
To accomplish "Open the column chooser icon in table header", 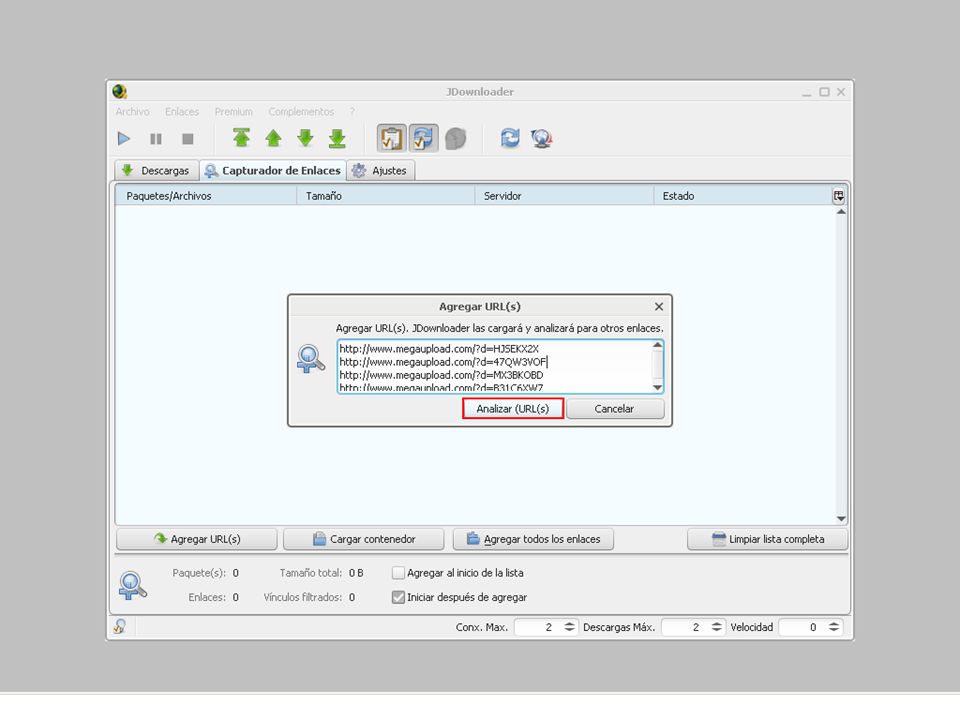I will coord(838,196).
